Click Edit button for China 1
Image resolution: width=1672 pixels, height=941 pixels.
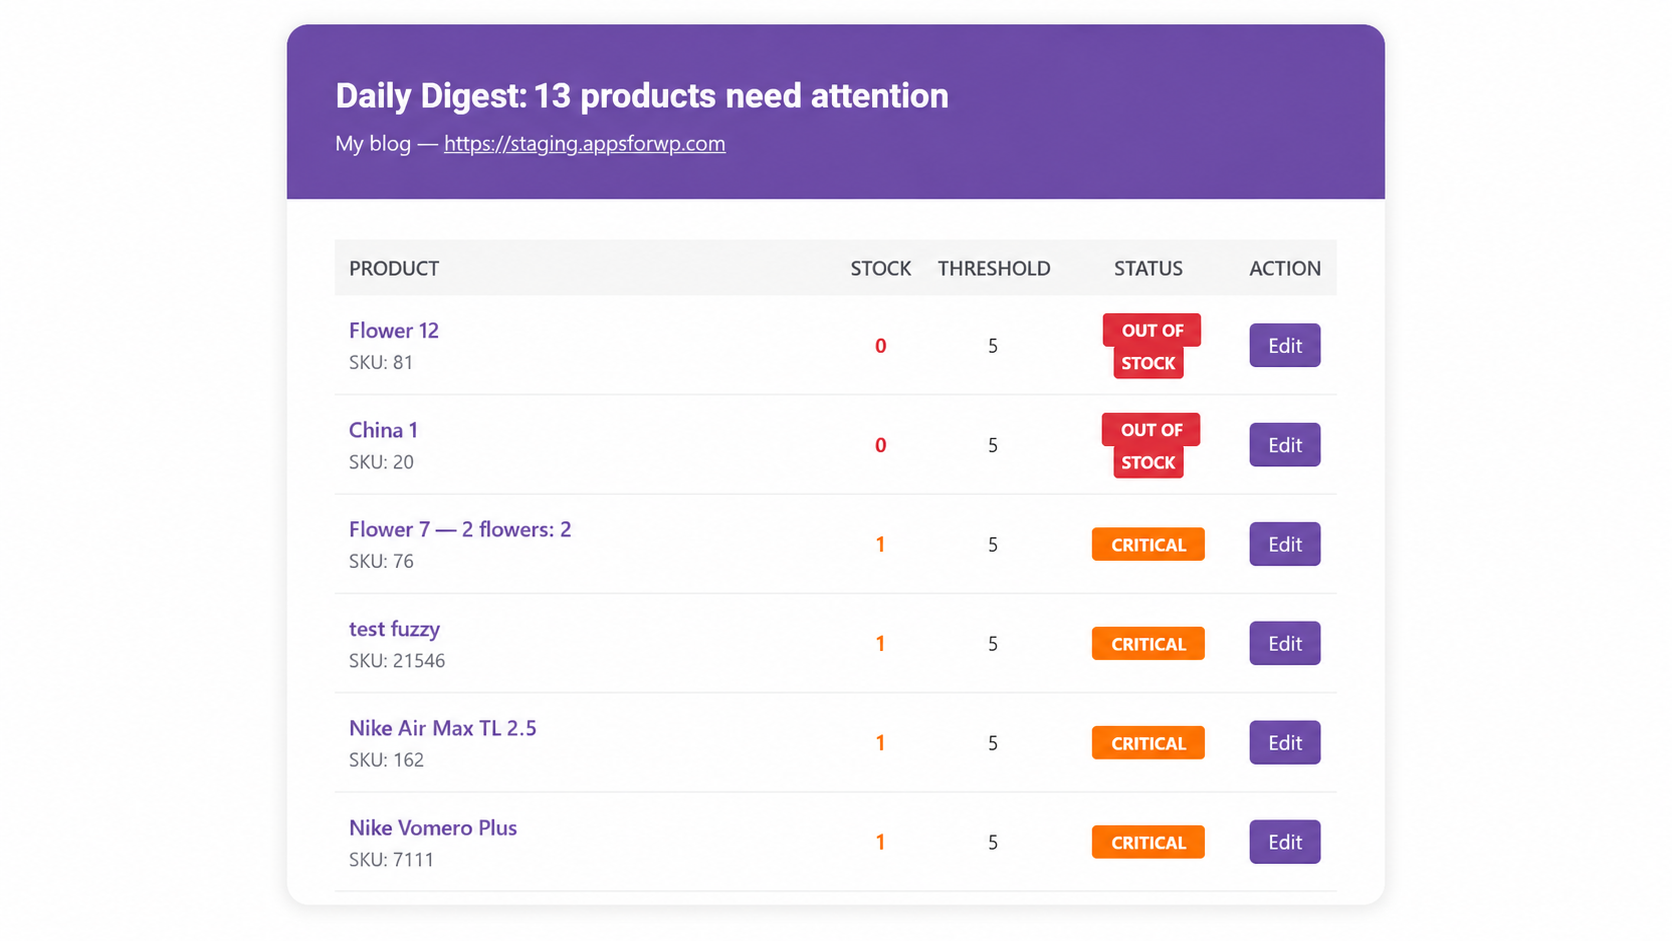tap(1284, 445)
